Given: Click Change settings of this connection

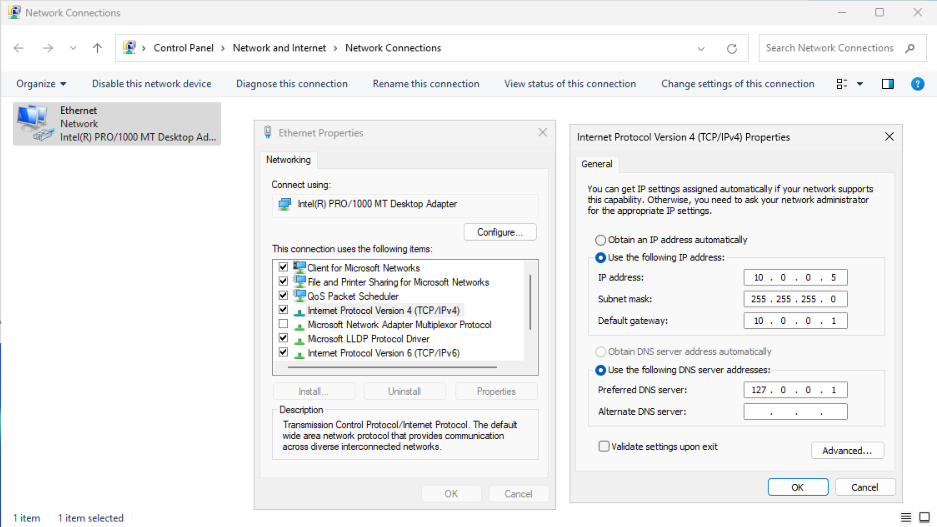Looking at the screenshot, I should click(x=737, y=84).
